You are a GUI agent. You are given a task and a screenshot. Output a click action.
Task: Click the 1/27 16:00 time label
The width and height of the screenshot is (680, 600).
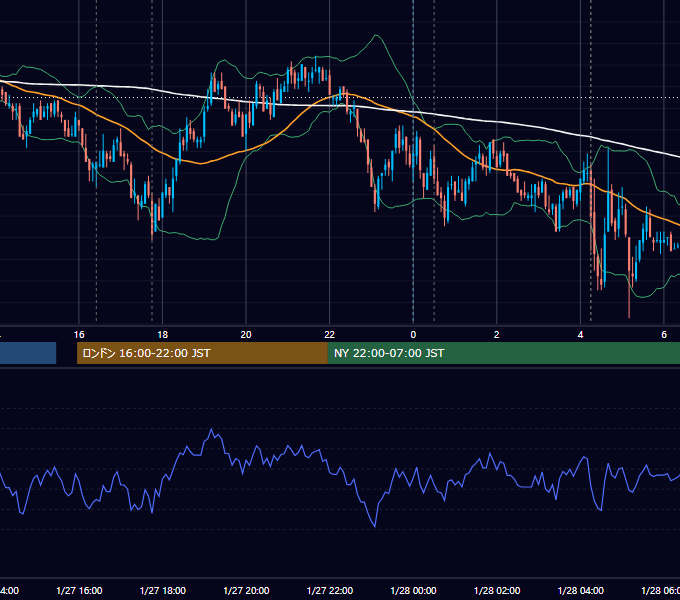point(79,590)
